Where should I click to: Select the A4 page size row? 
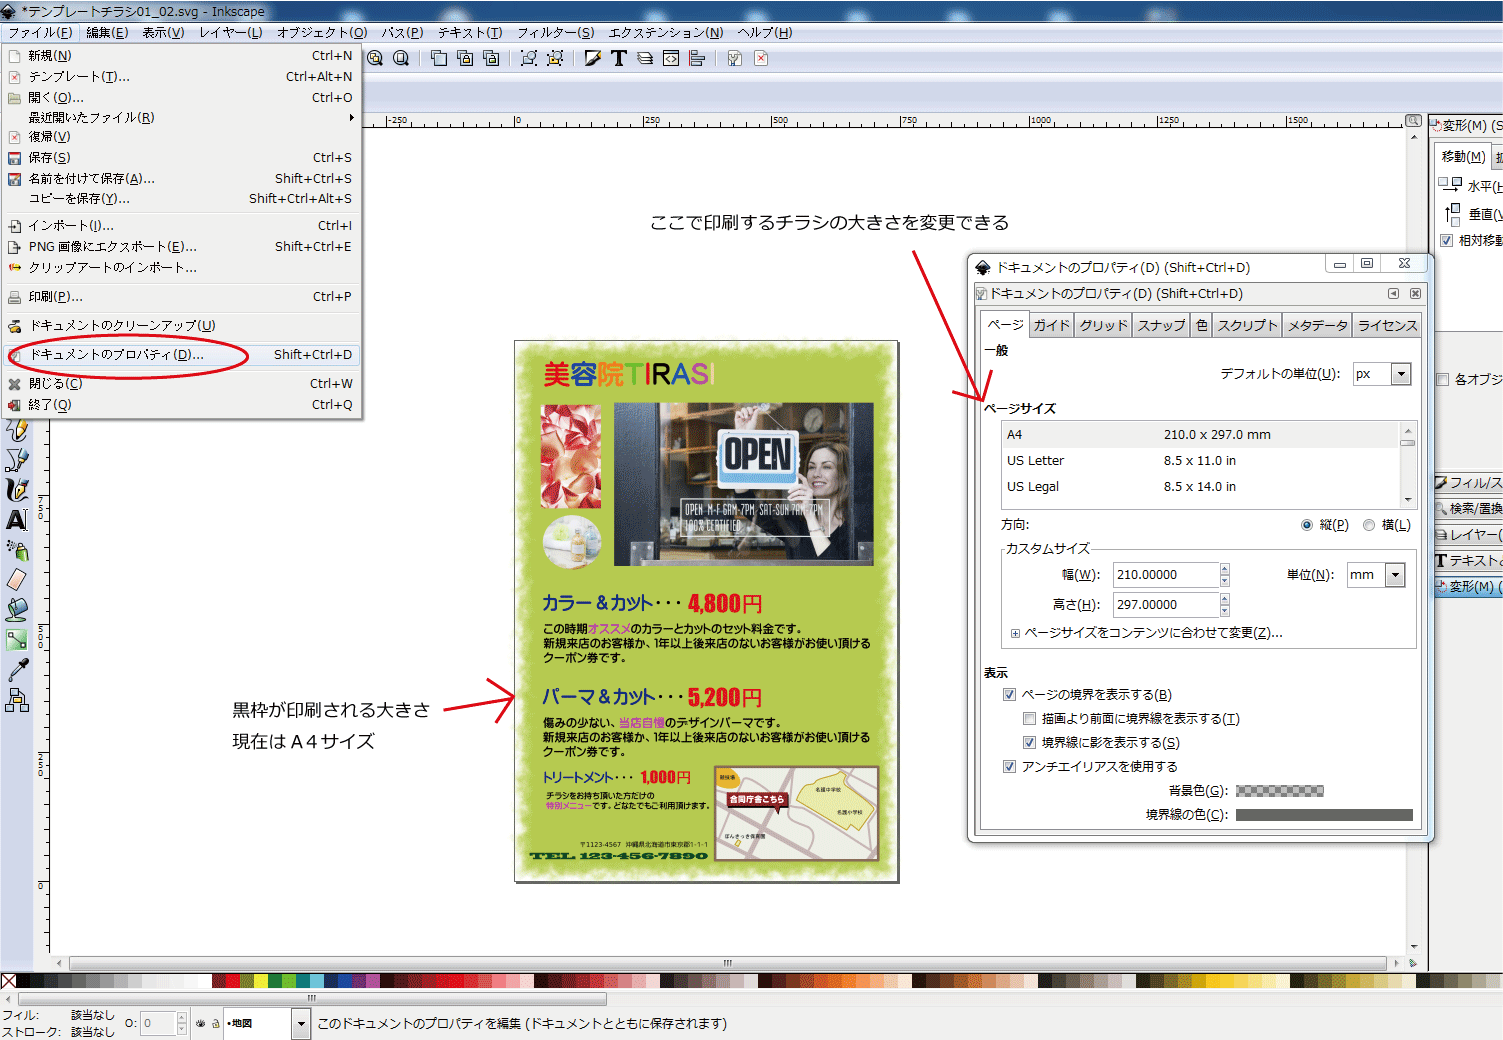1200,434
